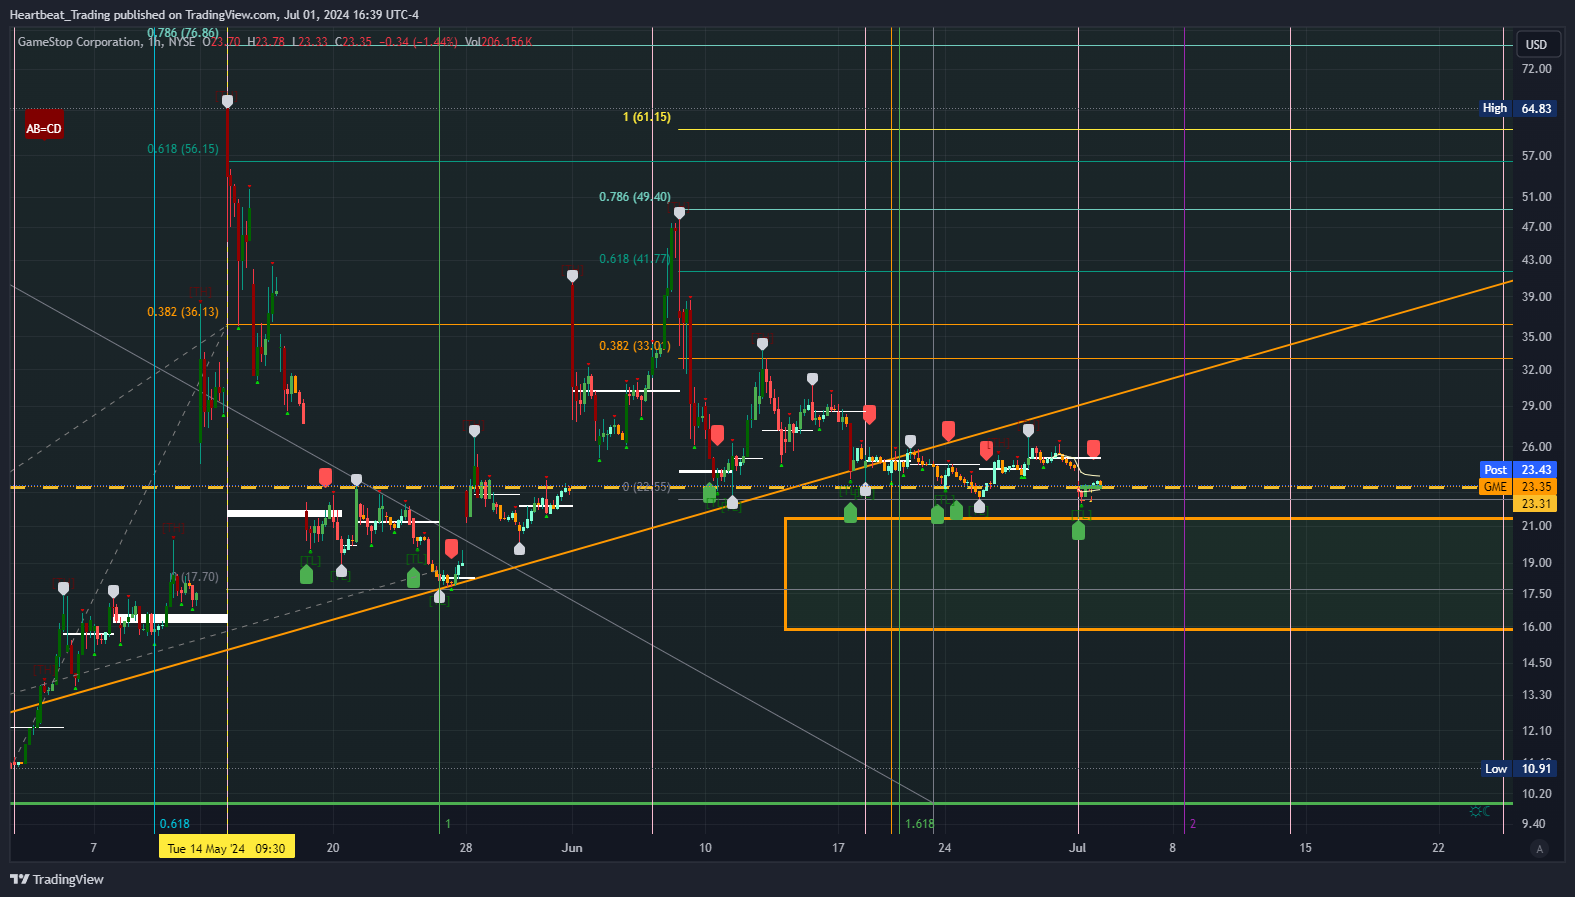
Task: Click the red marker above the latest July candles
Action: (1094, 448)
